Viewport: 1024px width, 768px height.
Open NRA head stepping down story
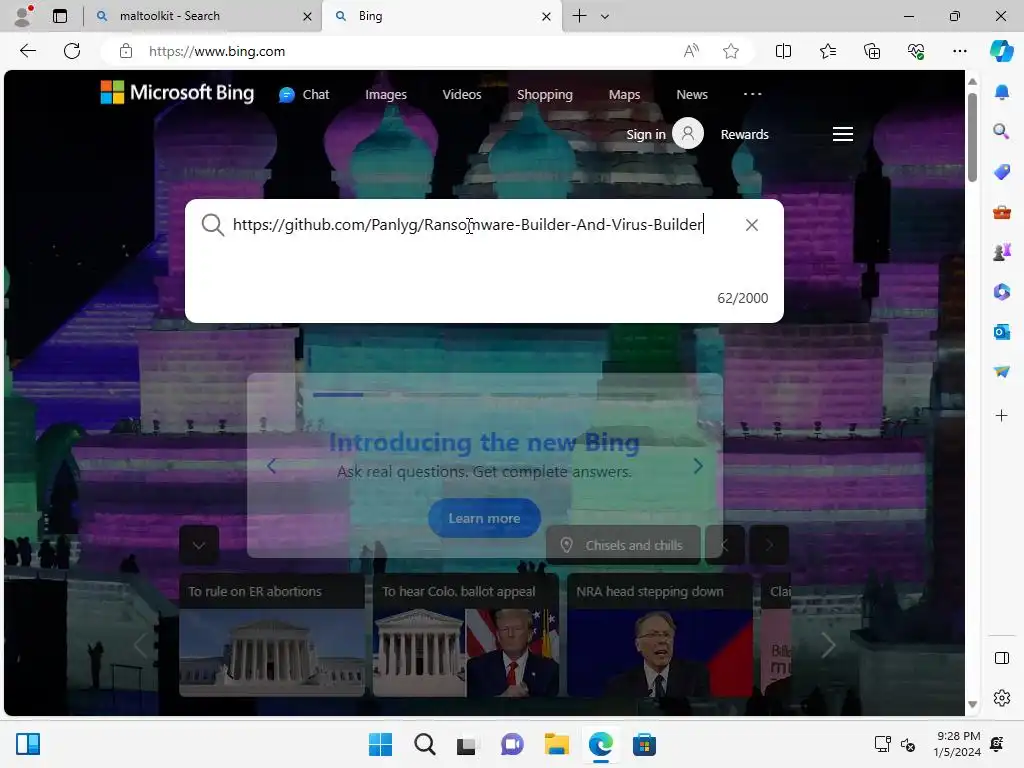pyautogui.click(x=660, y=635)
